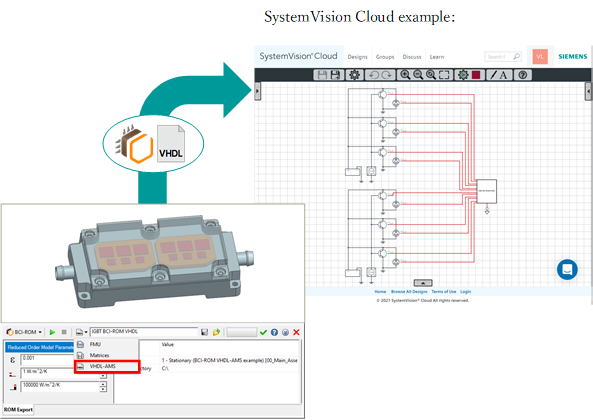The image size is (593, 420).
Task: Follow the Home footer link
Action: pyautogui.click(x=380, y=291)
